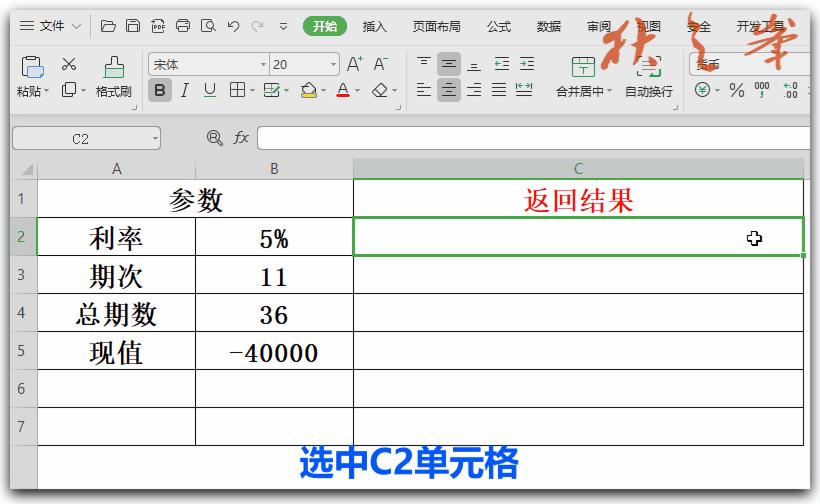Switch to the 数据 tab

click(x=549, y=26)
